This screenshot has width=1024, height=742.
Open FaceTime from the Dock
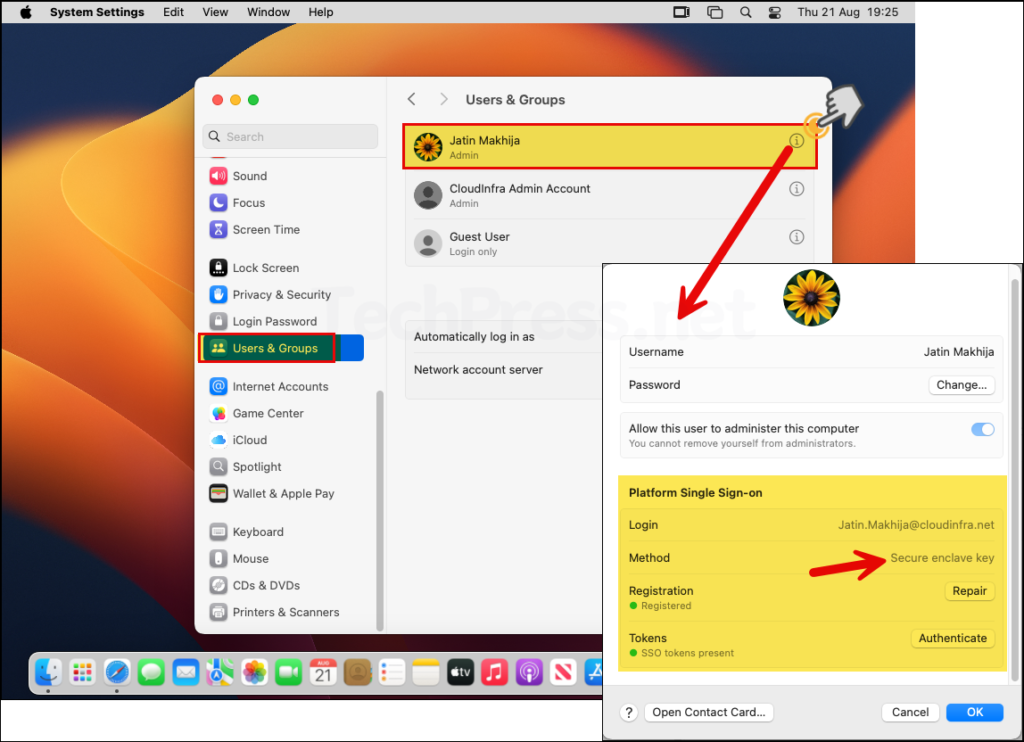click(x=289, y=672)
